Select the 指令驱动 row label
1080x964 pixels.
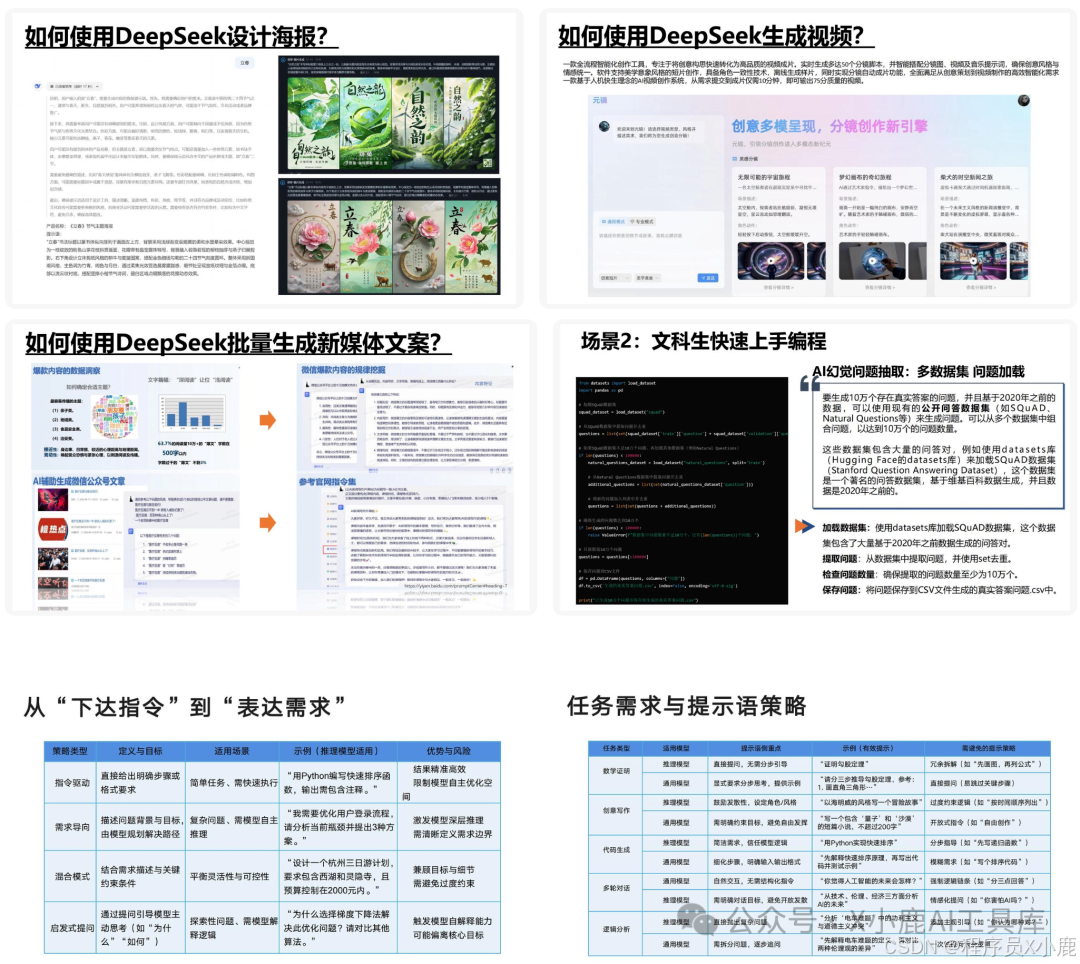[x=72, y=783]
